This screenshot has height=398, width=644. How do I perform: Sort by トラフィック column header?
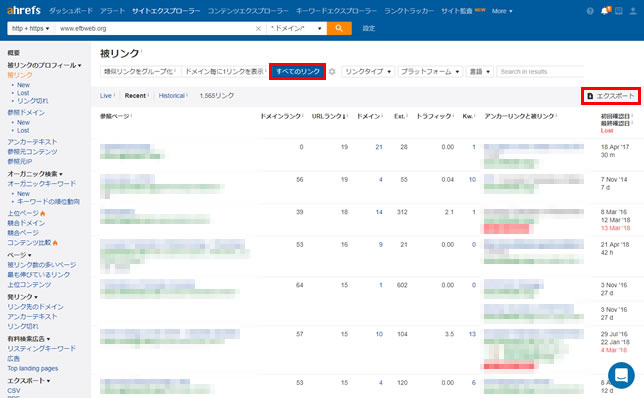(x=435, y=116)
